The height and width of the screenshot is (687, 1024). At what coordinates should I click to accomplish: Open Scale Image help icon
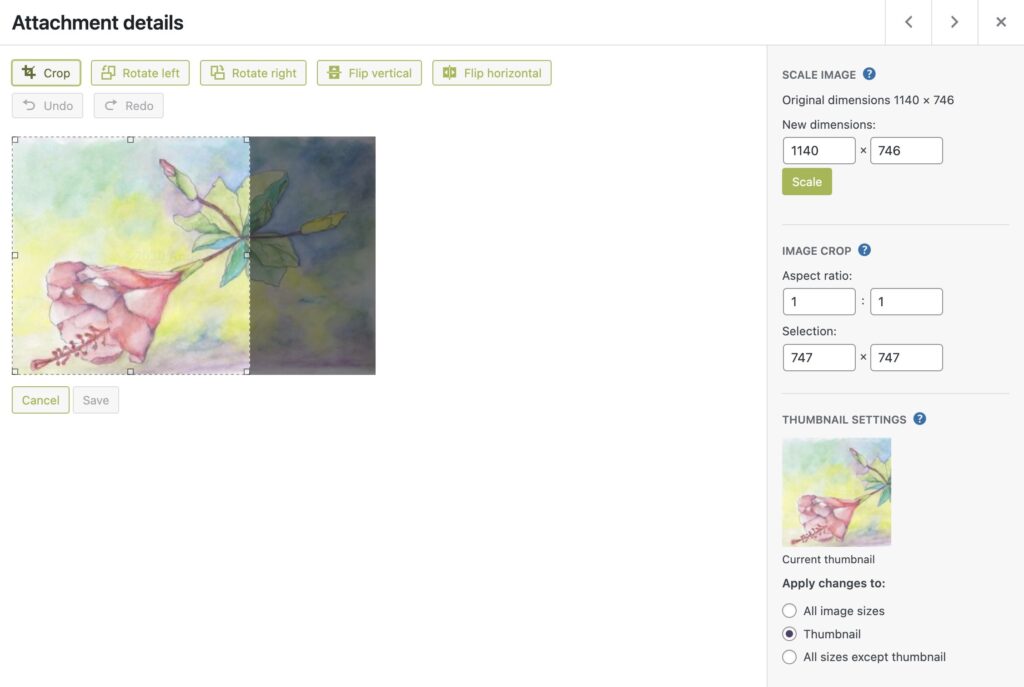[x=869, y=74]
